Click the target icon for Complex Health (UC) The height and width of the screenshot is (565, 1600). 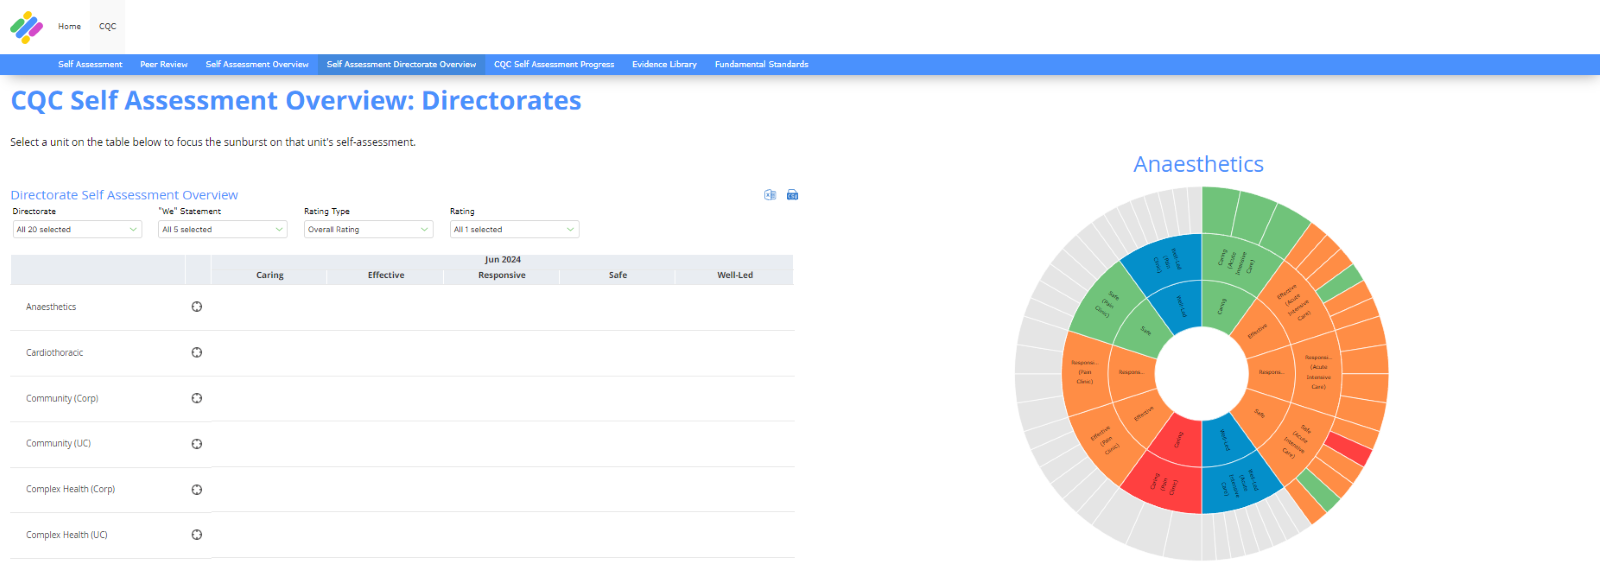tap(197, 535)
